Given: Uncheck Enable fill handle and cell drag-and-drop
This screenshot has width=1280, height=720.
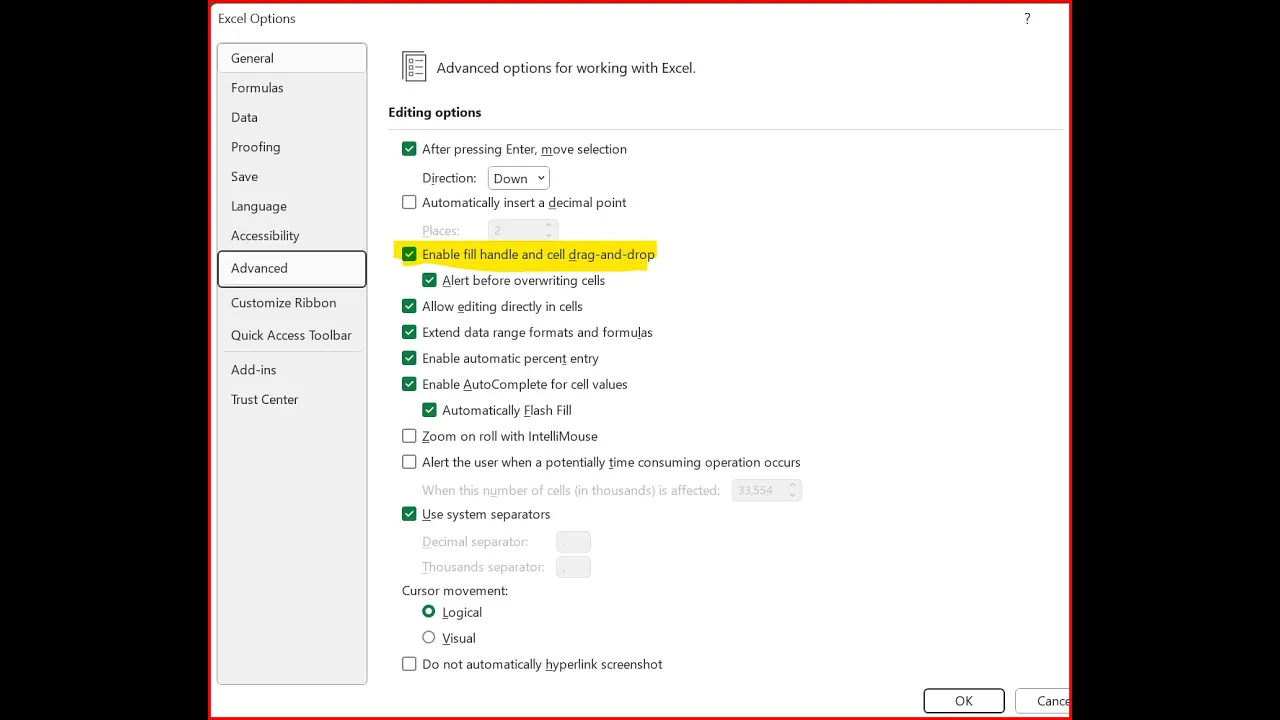Looking at the screenshot, I should 409,254.
